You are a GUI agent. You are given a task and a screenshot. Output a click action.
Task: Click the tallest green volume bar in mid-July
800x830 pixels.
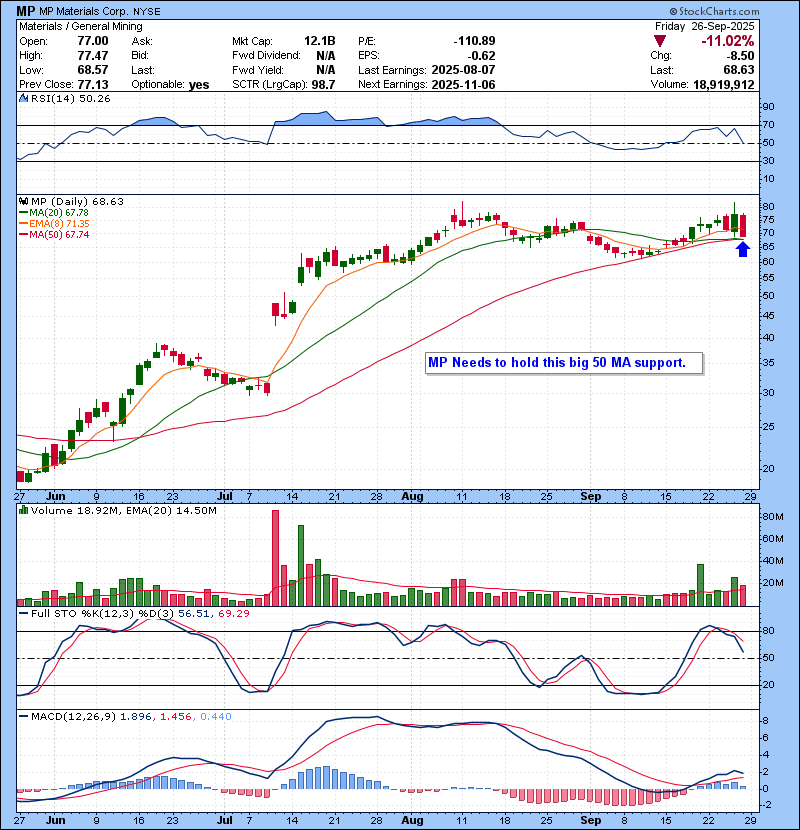click(301, 565)
